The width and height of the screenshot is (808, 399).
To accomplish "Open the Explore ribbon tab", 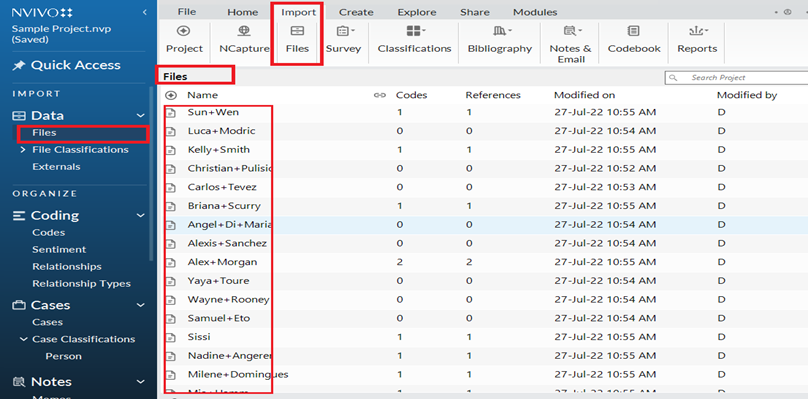I will (x=417, y=12).
